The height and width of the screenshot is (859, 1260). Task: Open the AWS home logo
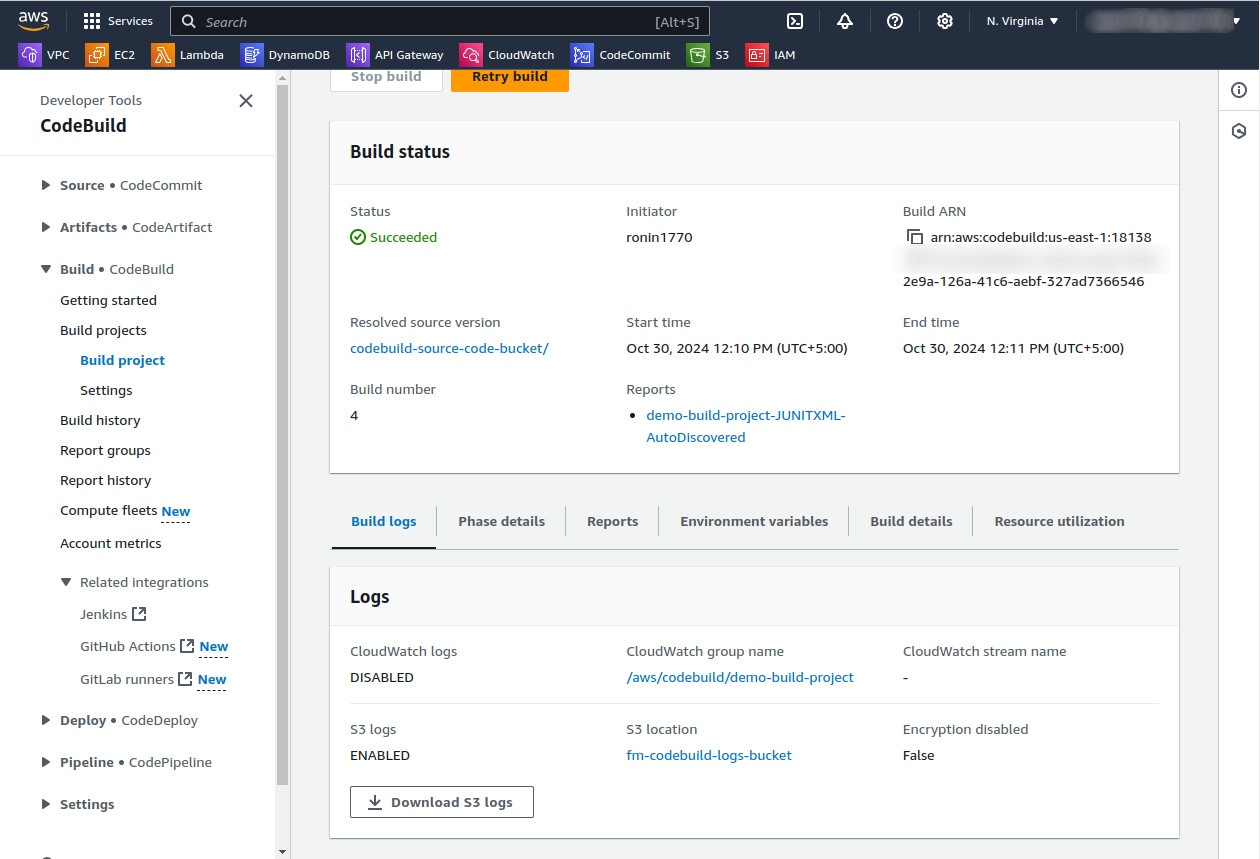[x=33, y=20]
